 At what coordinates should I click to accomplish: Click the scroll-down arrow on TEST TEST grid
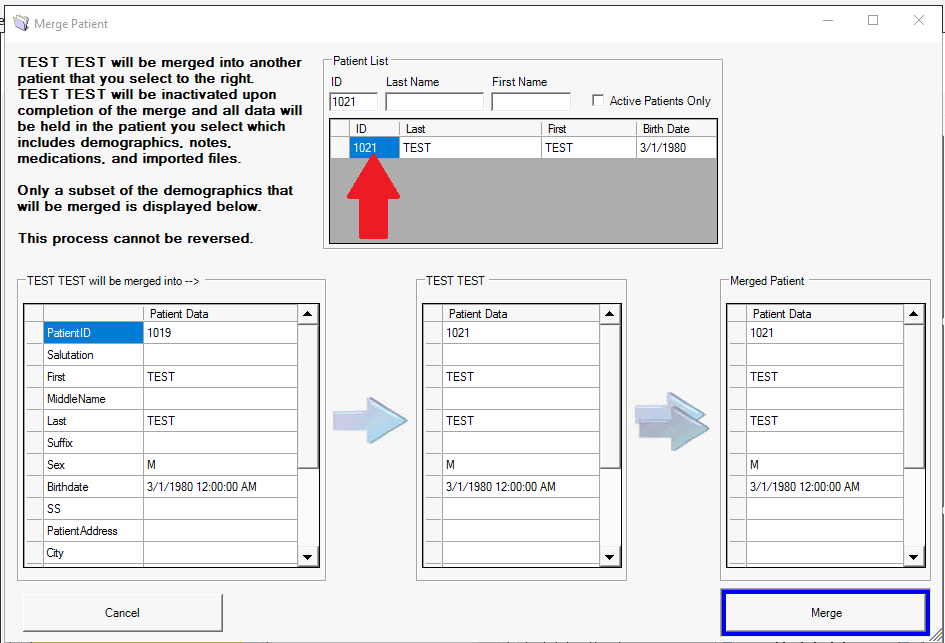(x=611, y=557)
